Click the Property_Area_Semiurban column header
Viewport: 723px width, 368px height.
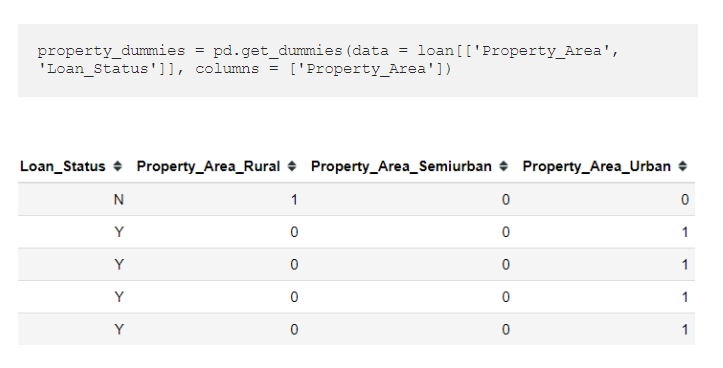point(401,166)
